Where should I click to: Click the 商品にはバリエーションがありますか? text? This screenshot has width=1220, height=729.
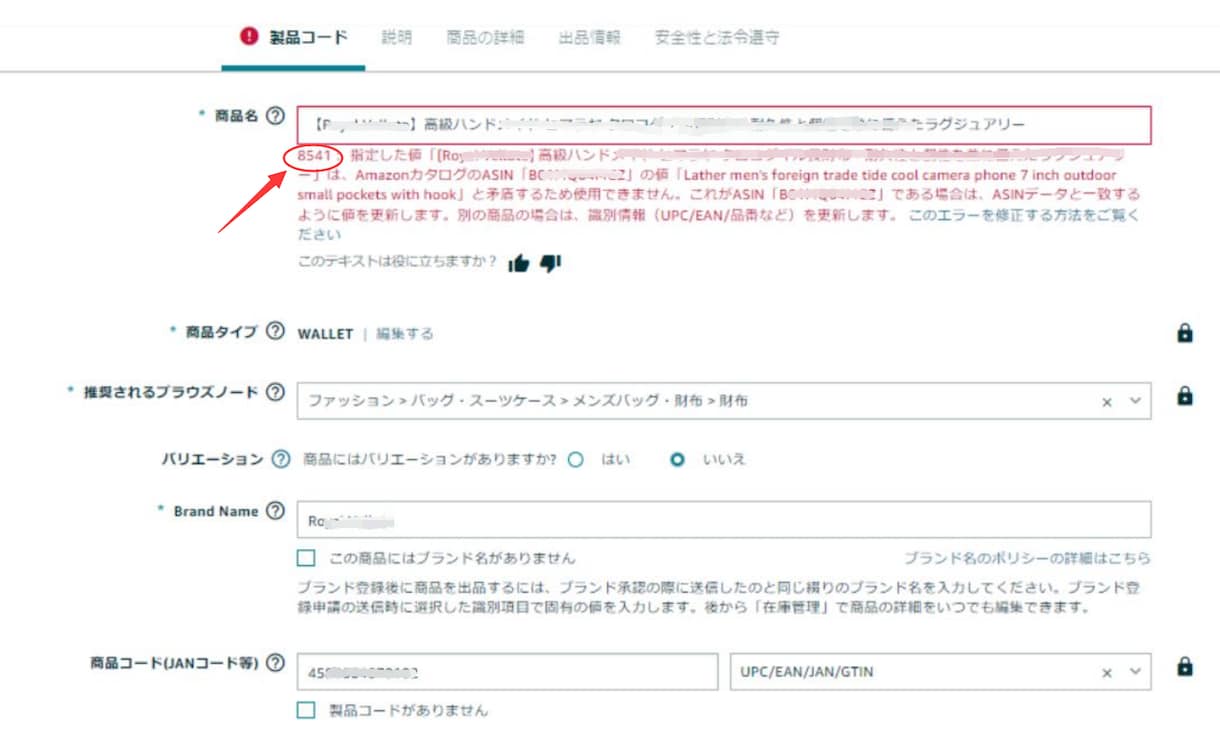(x=429, y=460)
